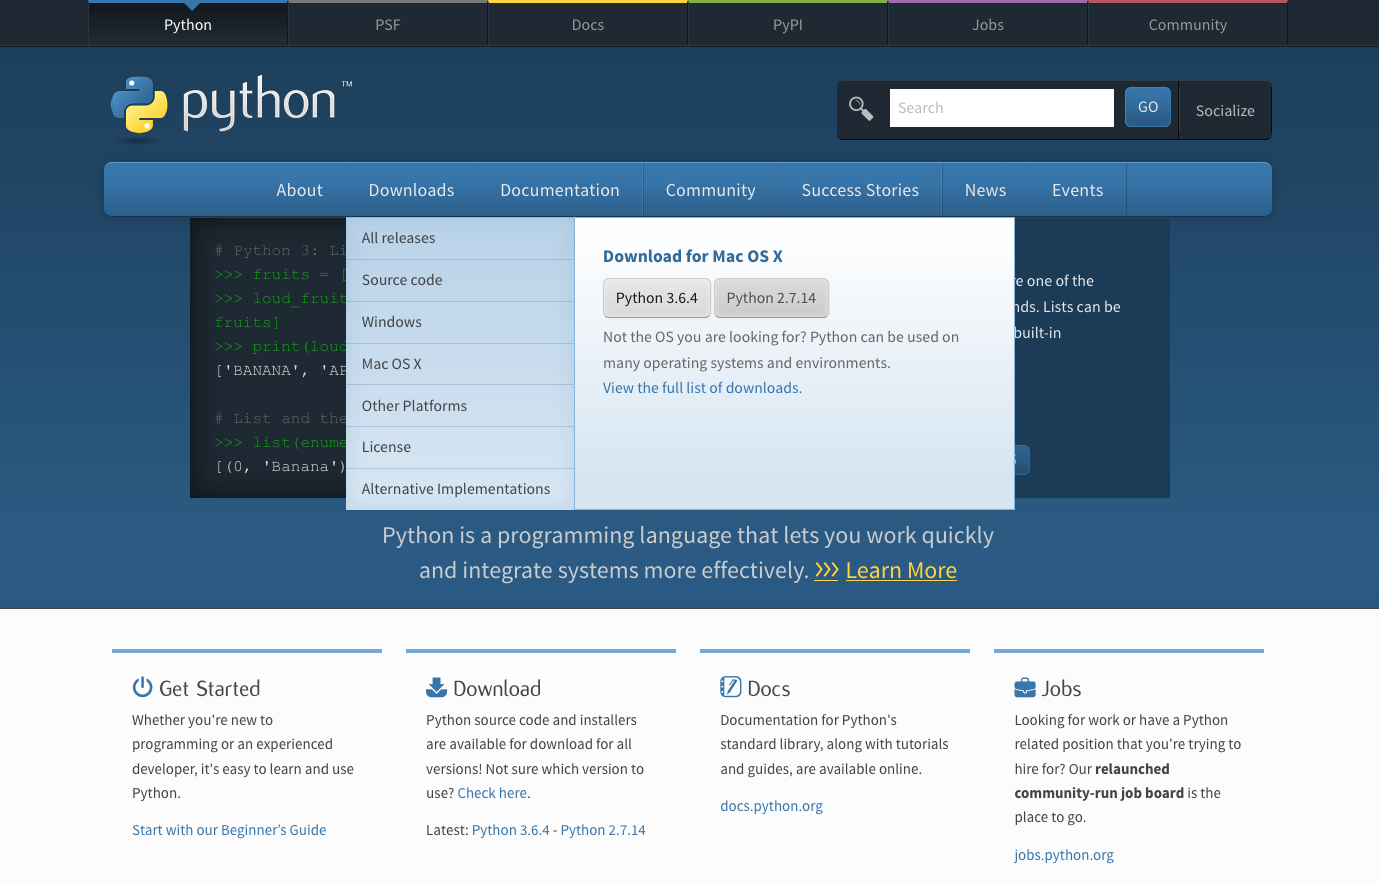Screen dimensions: 1379x883
Task: Open the Python tab in the top bar
Action: point(188,24)
